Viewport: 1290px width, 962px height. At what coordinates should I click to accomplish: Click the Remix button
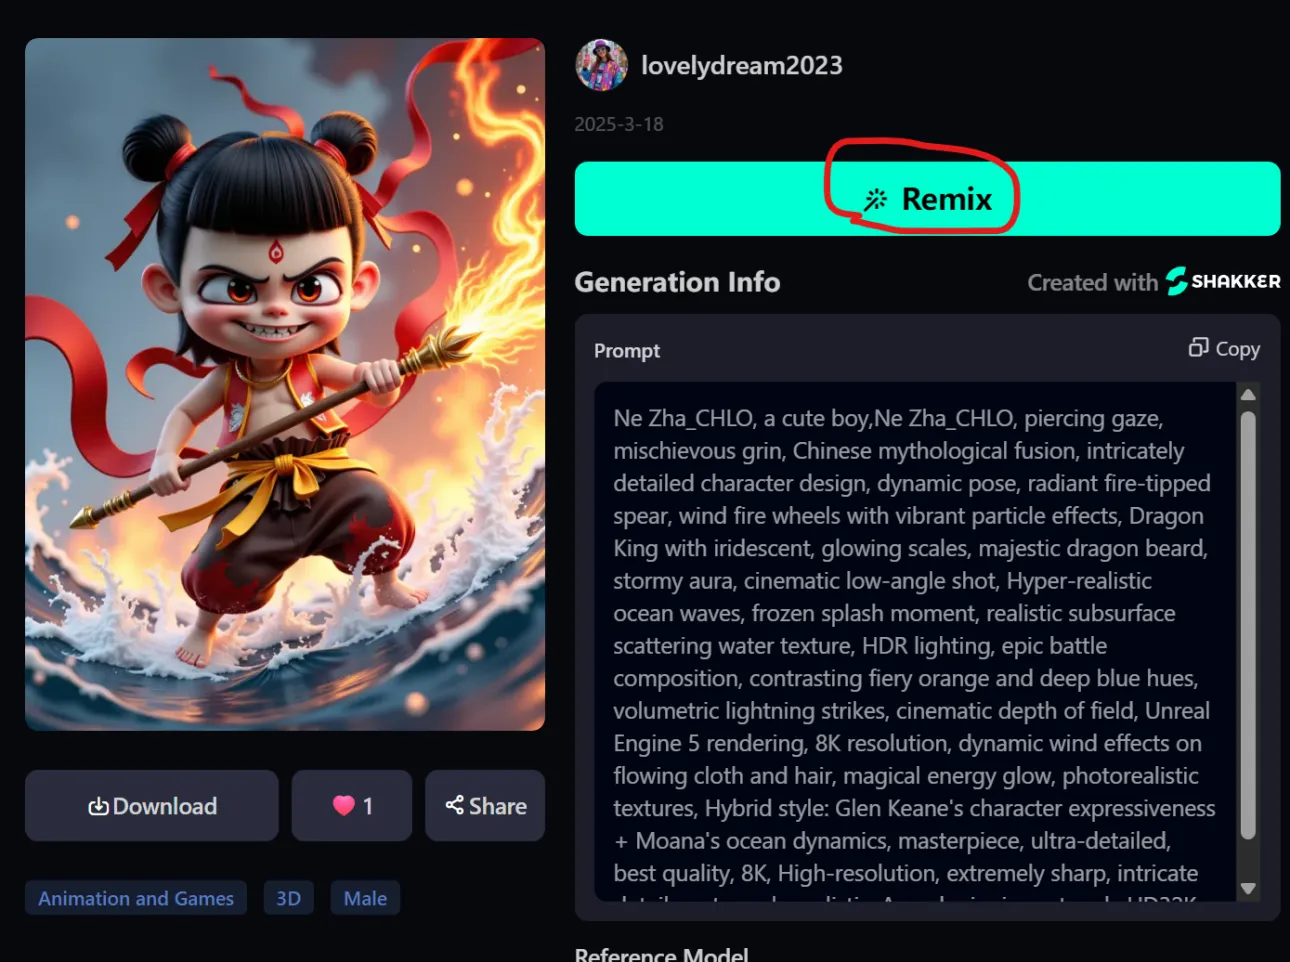[927, 199]
